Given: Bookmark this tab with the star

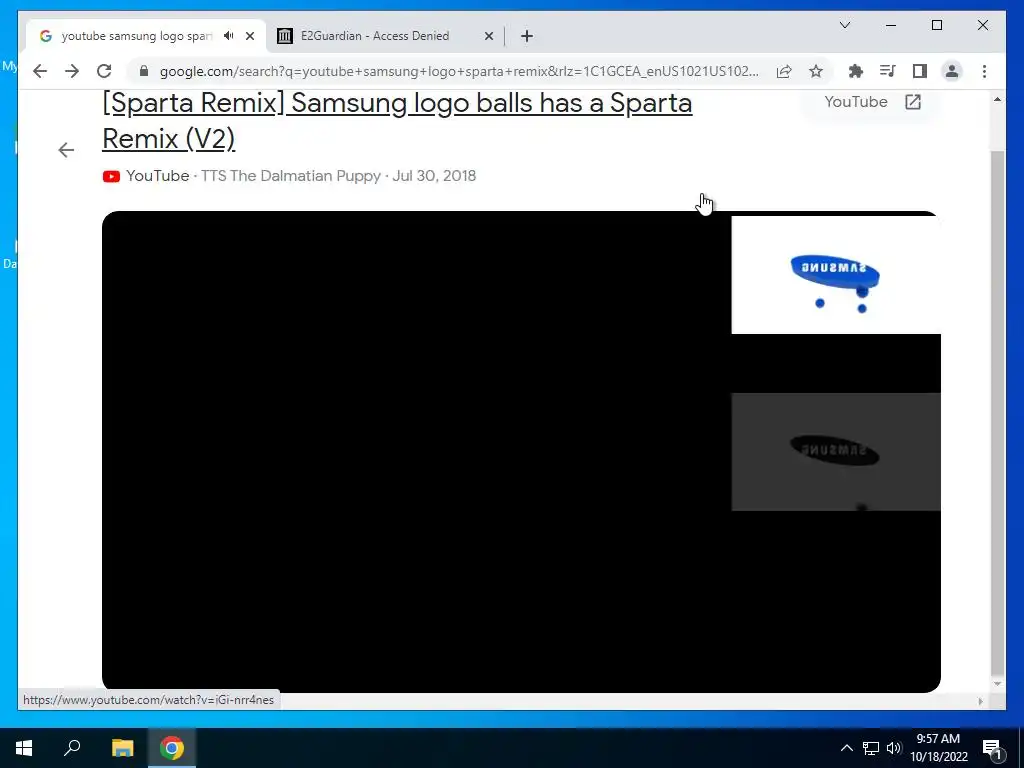Looking at the screenshot, I should pos(816,71).
